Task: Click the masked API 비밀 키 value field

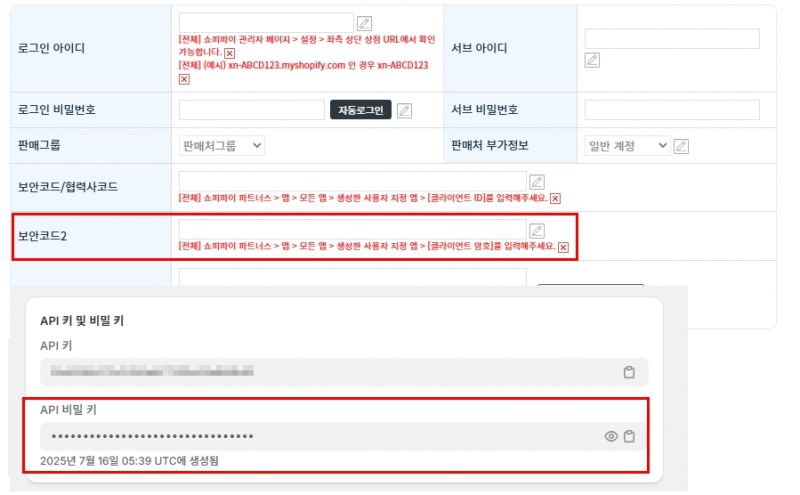Action: 344,436
